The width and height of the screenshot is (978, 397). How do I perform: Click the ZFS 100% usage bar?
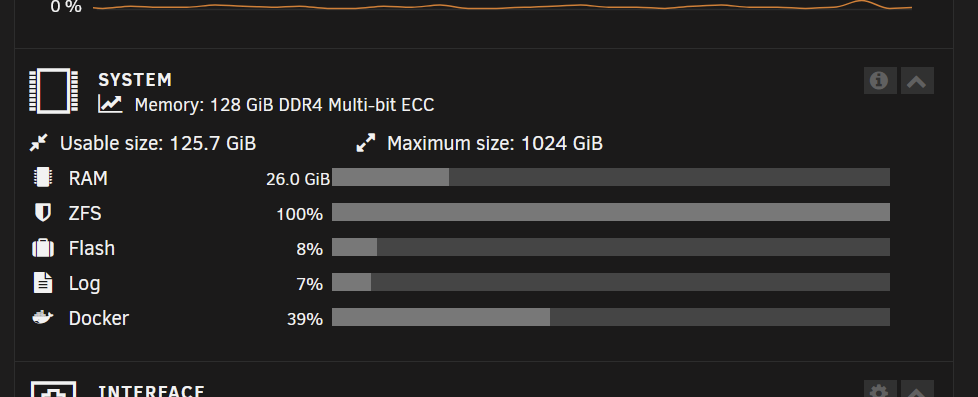coord(611,212)
